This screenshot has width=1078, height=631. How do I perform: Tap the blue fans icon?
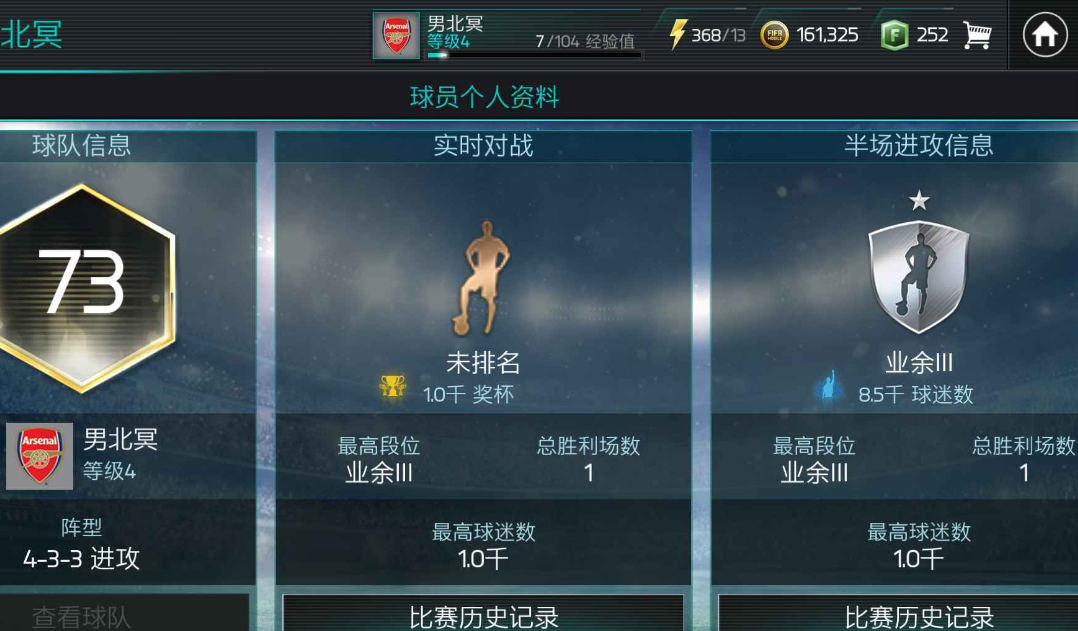coord(828,385)
